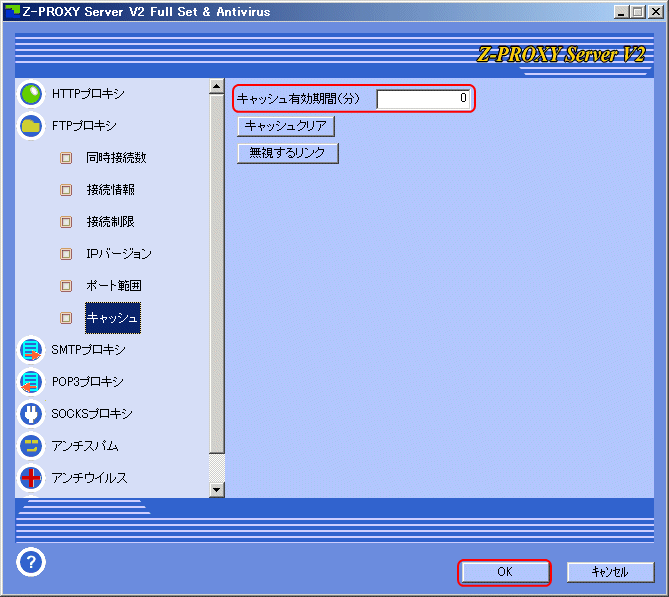
Task: Click the square icon beside IPバージョン
Action: pos(66,254)
